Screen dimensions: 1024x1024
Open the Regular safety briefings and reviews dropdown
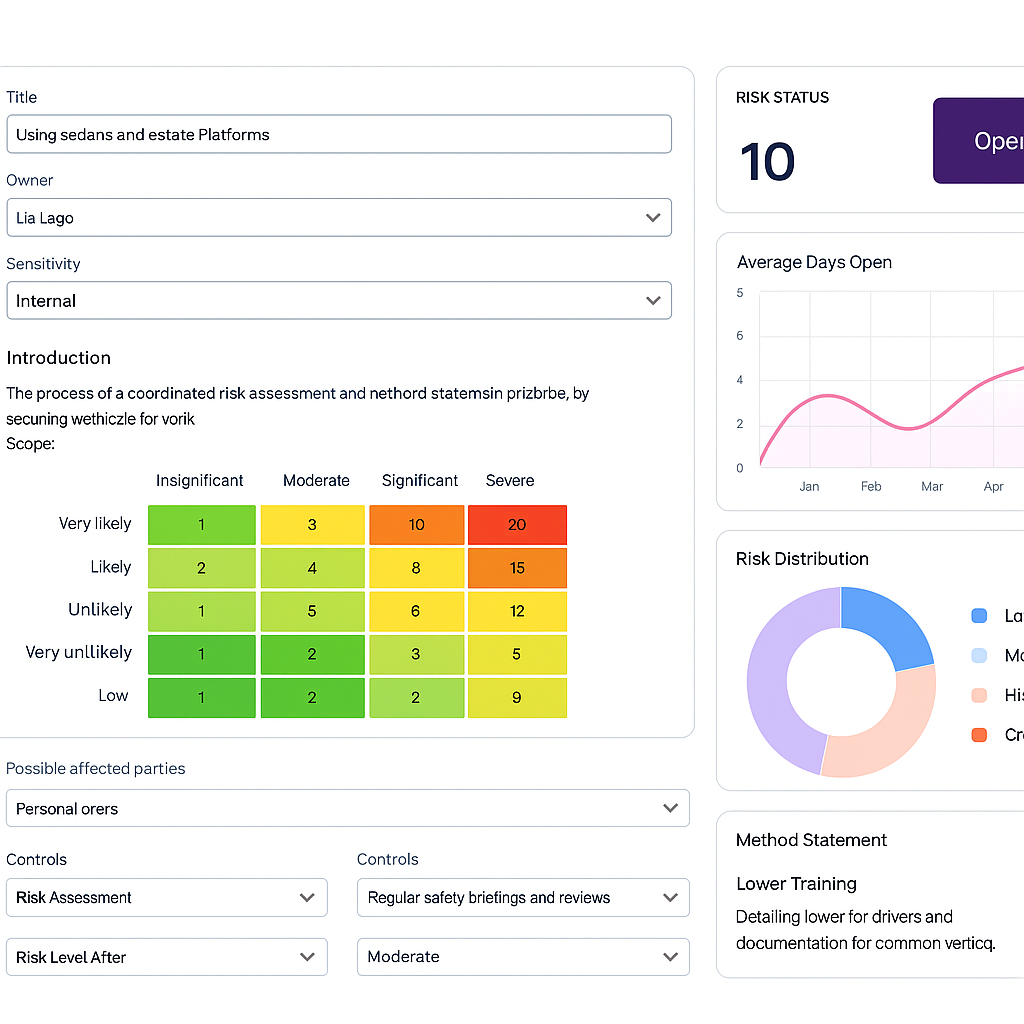[x=522, y=898]
